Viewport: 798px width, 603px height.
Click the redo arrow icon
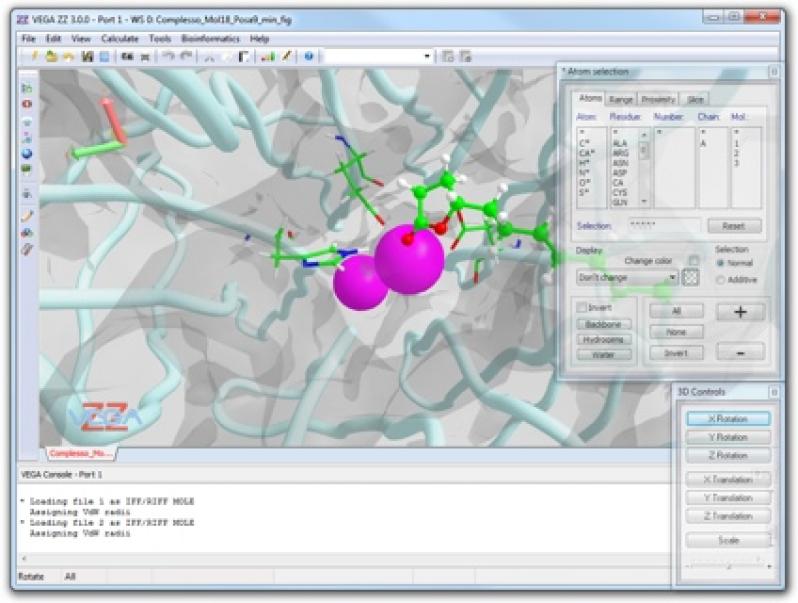click(186, 56)
